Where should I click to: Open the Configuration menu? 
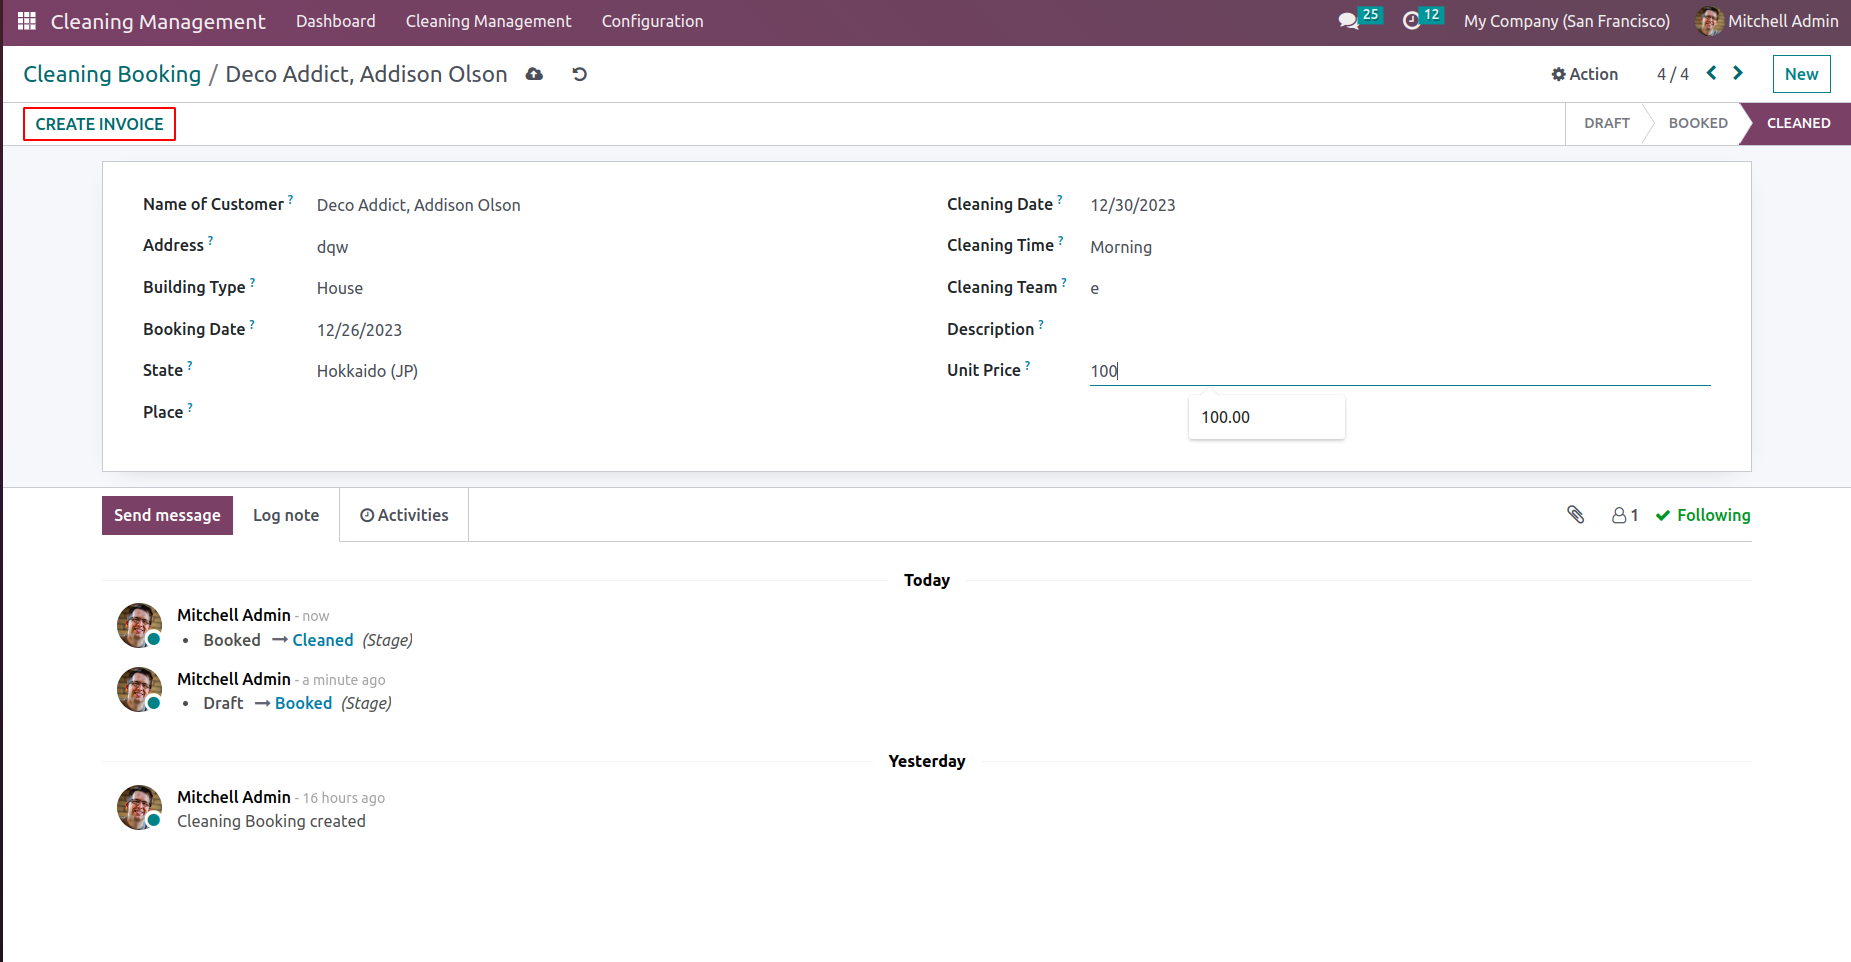(x=653, y=21)
